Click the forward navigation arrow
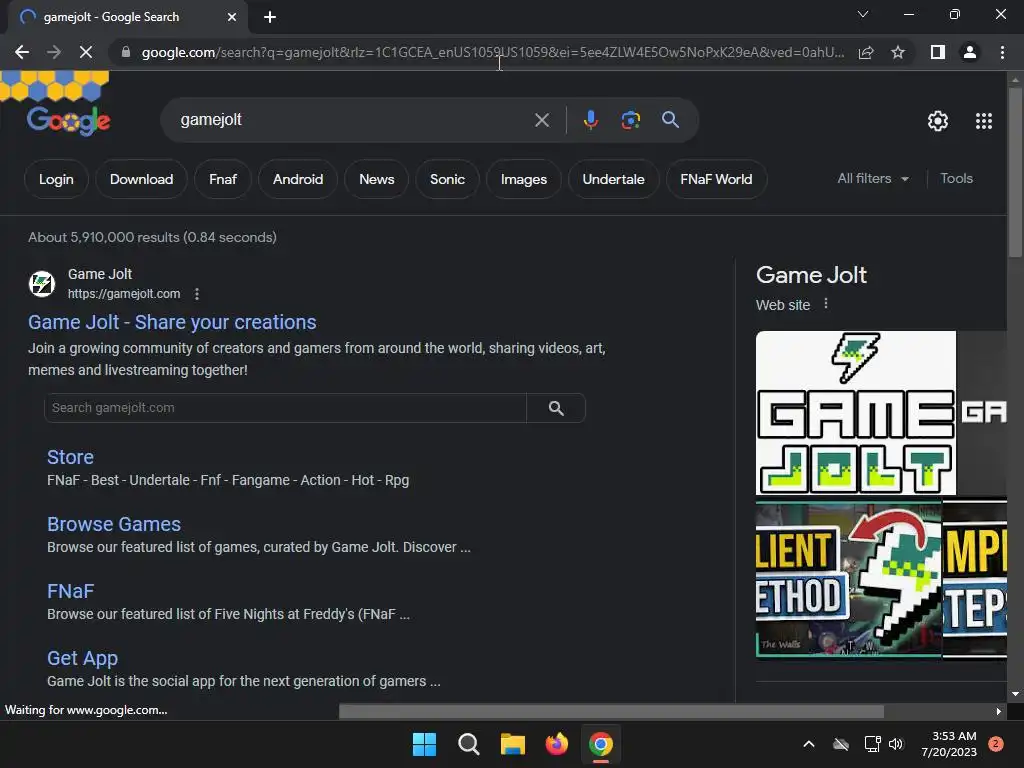The width and height of the screenshot is (1024, 768). (54, 52)
